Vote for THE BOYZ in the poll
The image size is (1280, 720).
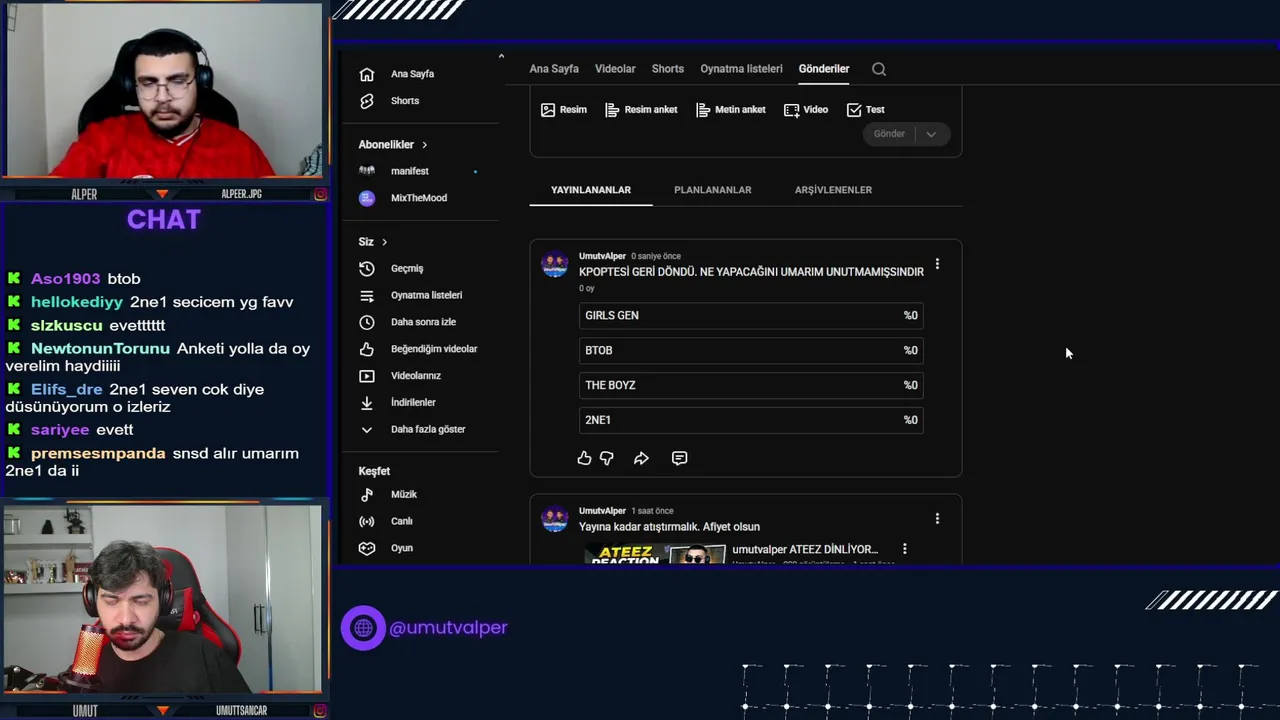[x=751, y=385]
